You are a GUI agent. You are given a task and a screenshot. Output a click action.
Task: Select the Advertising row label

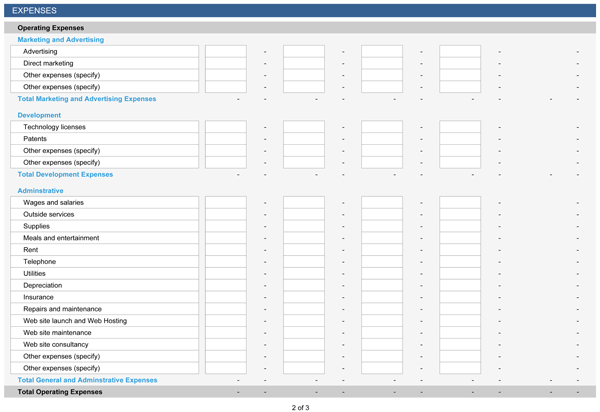(40, 52)
